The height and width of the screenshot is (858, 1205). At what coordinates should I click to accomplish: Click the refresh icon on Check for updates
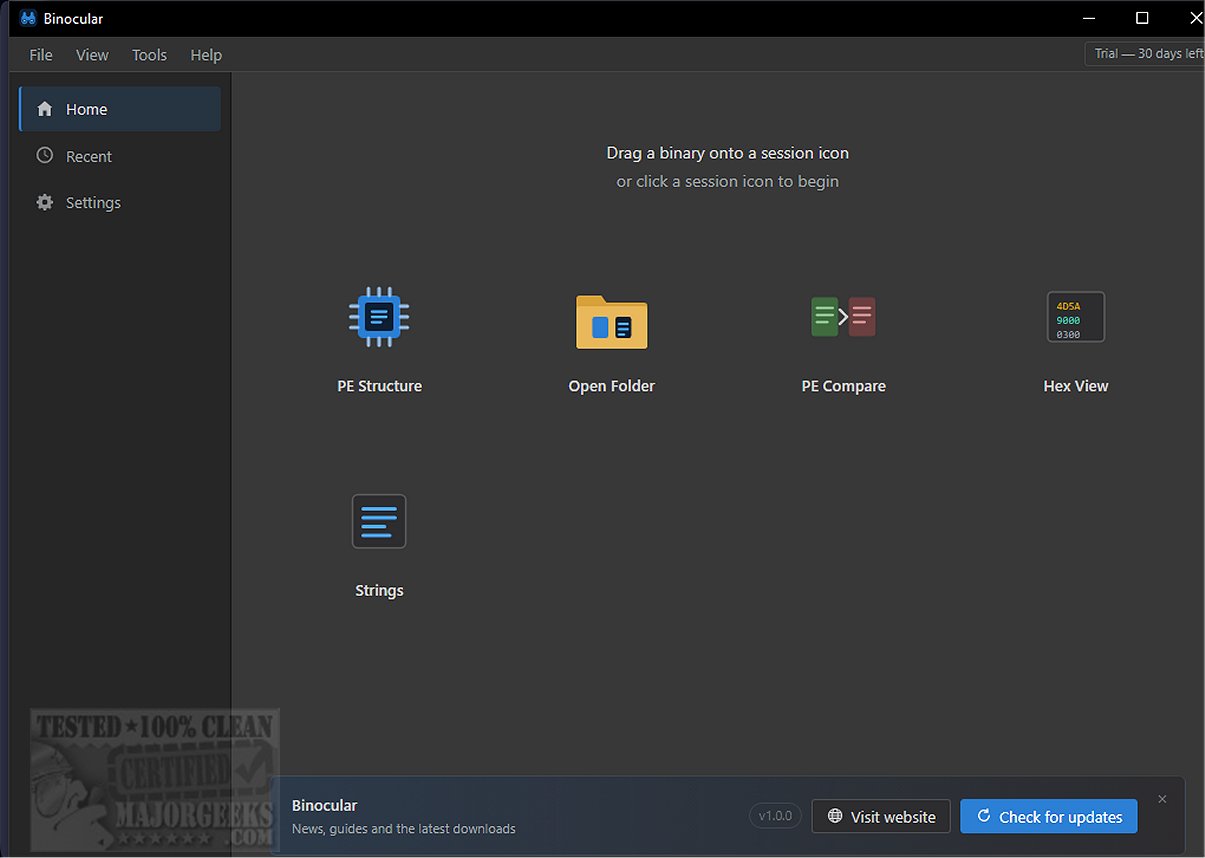[984, 816]
